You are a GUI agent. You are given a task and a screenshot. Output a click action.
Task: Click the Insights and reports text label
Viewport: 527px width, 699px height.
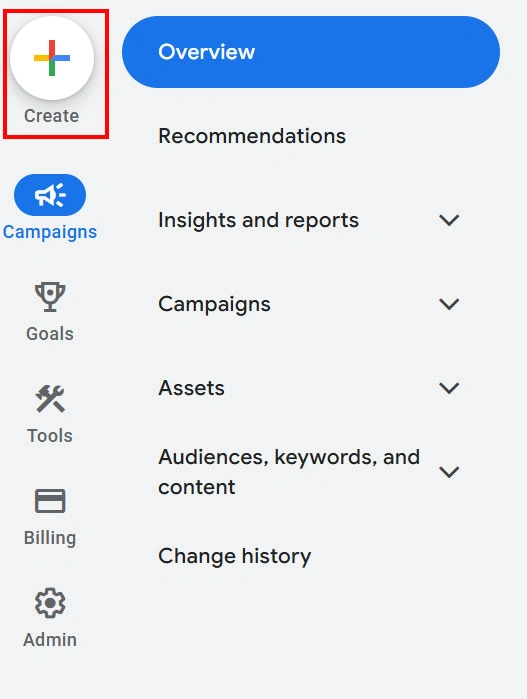coord(259,220)
